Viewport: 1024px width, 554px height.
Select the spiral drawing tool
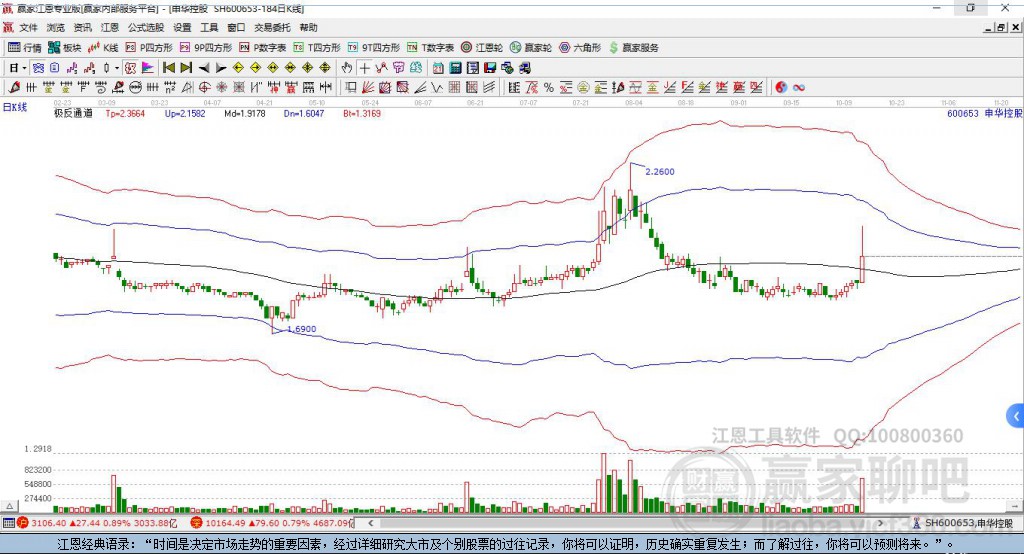click(101, 88)
